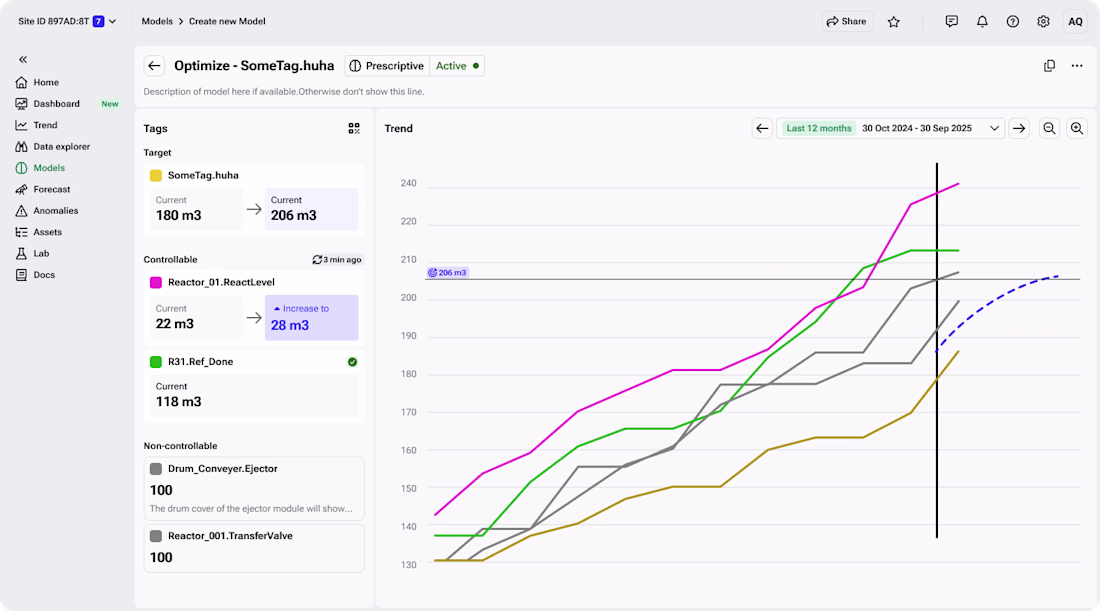Expand the Site ID 897AD:8T selector

pyautogui.click(x=67, y=21)
